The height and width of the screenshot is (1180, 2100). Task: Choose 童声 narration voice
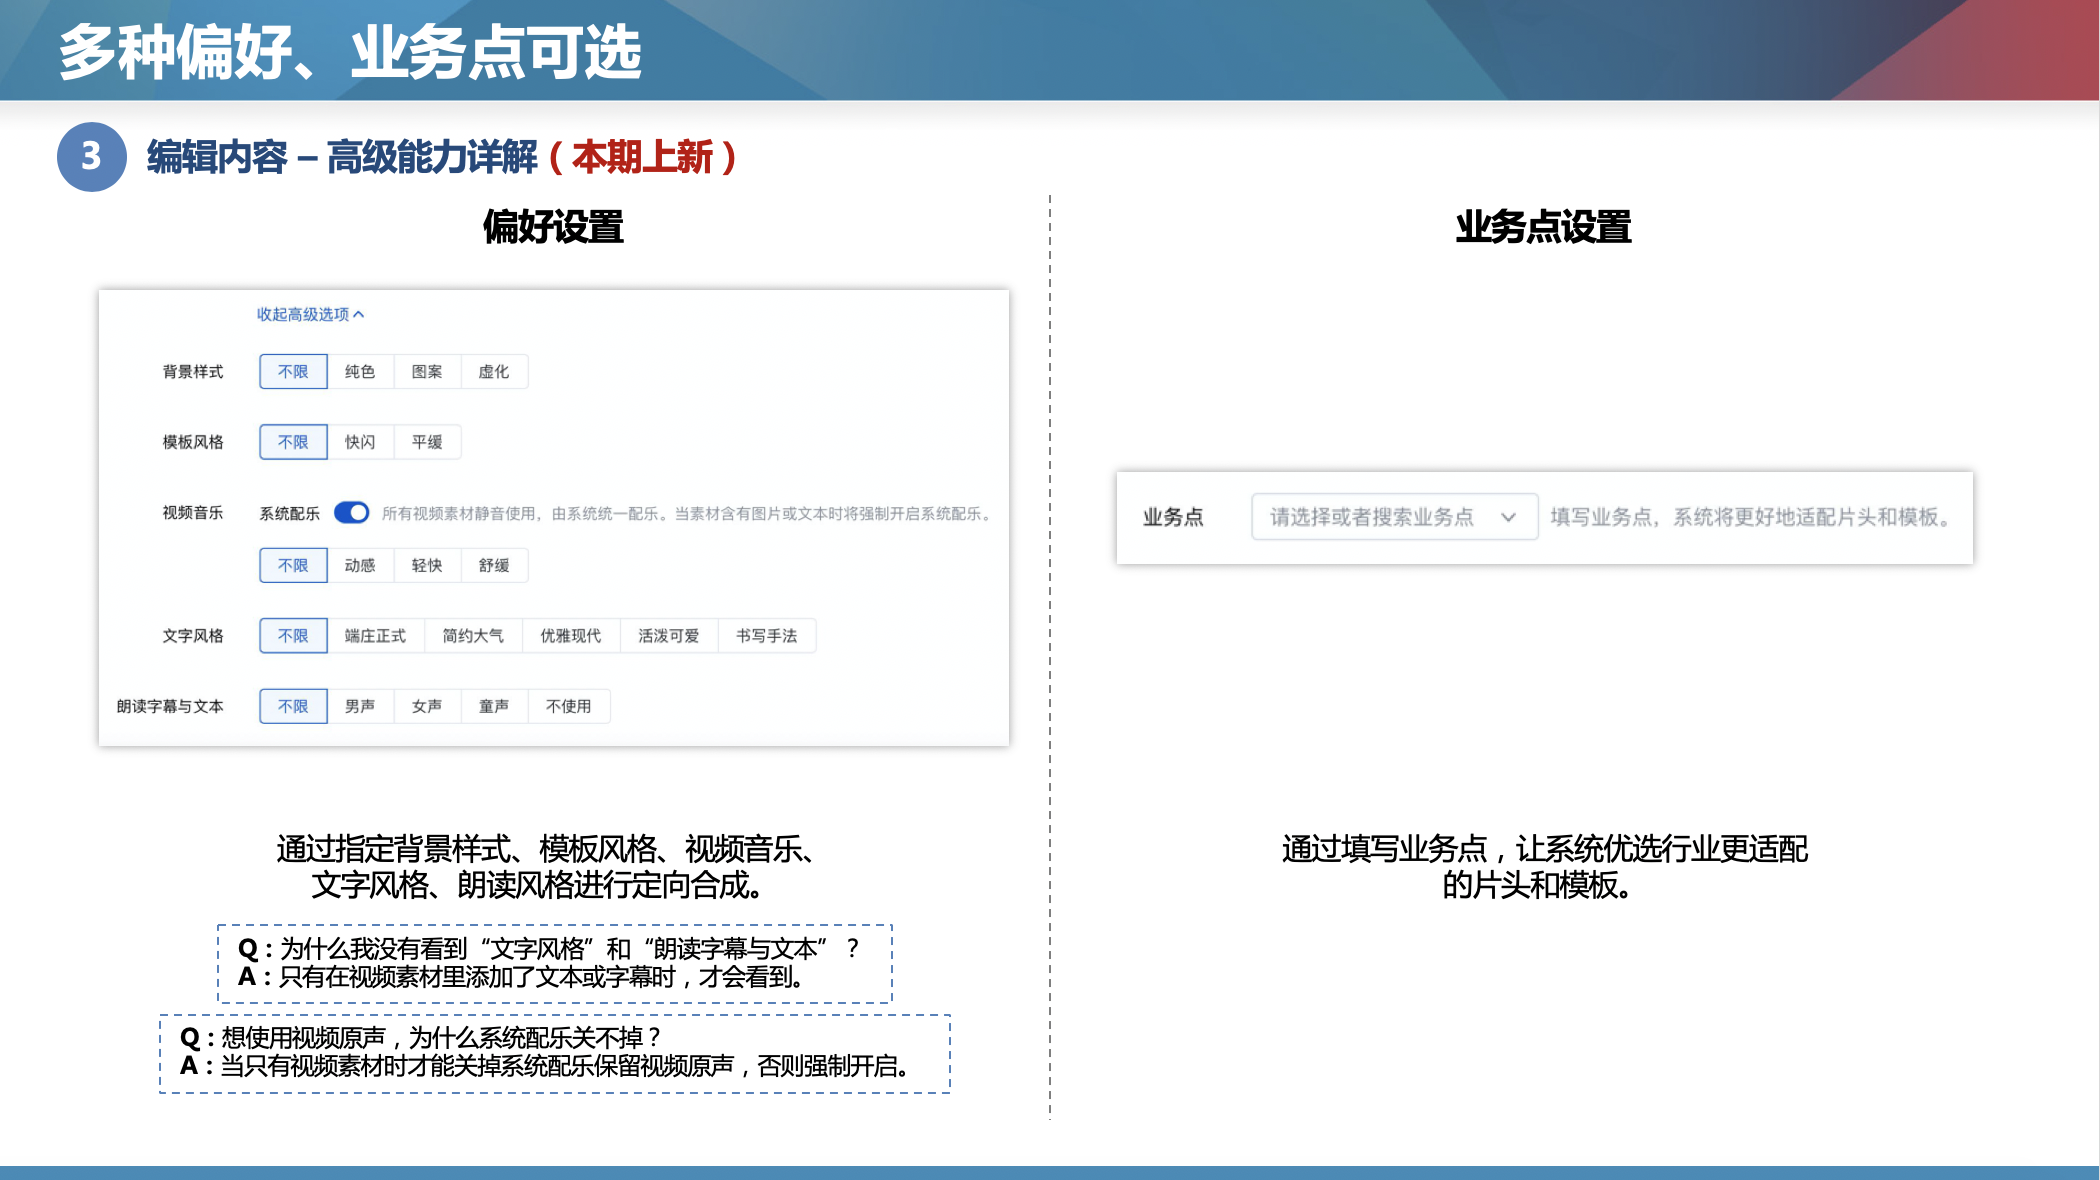[494, 706]
